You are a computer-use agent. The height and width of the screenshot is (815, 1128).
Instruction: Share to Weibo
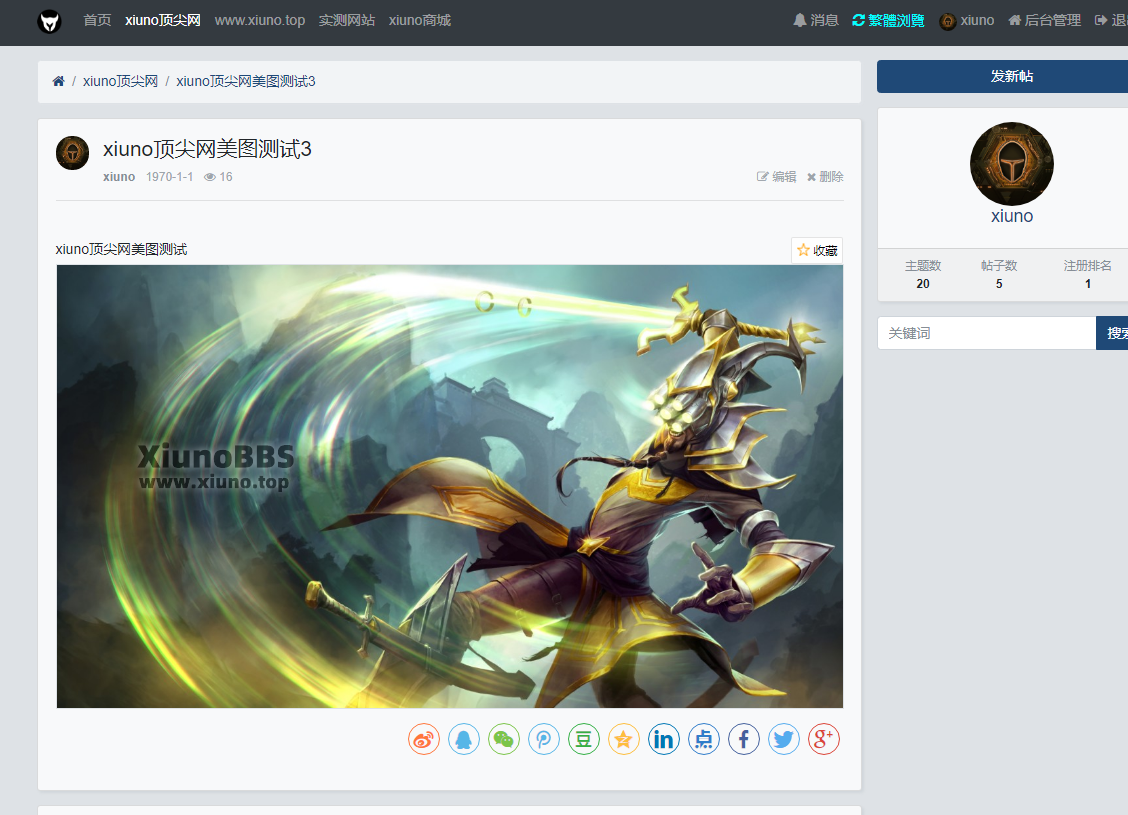(x=424, y=739)
